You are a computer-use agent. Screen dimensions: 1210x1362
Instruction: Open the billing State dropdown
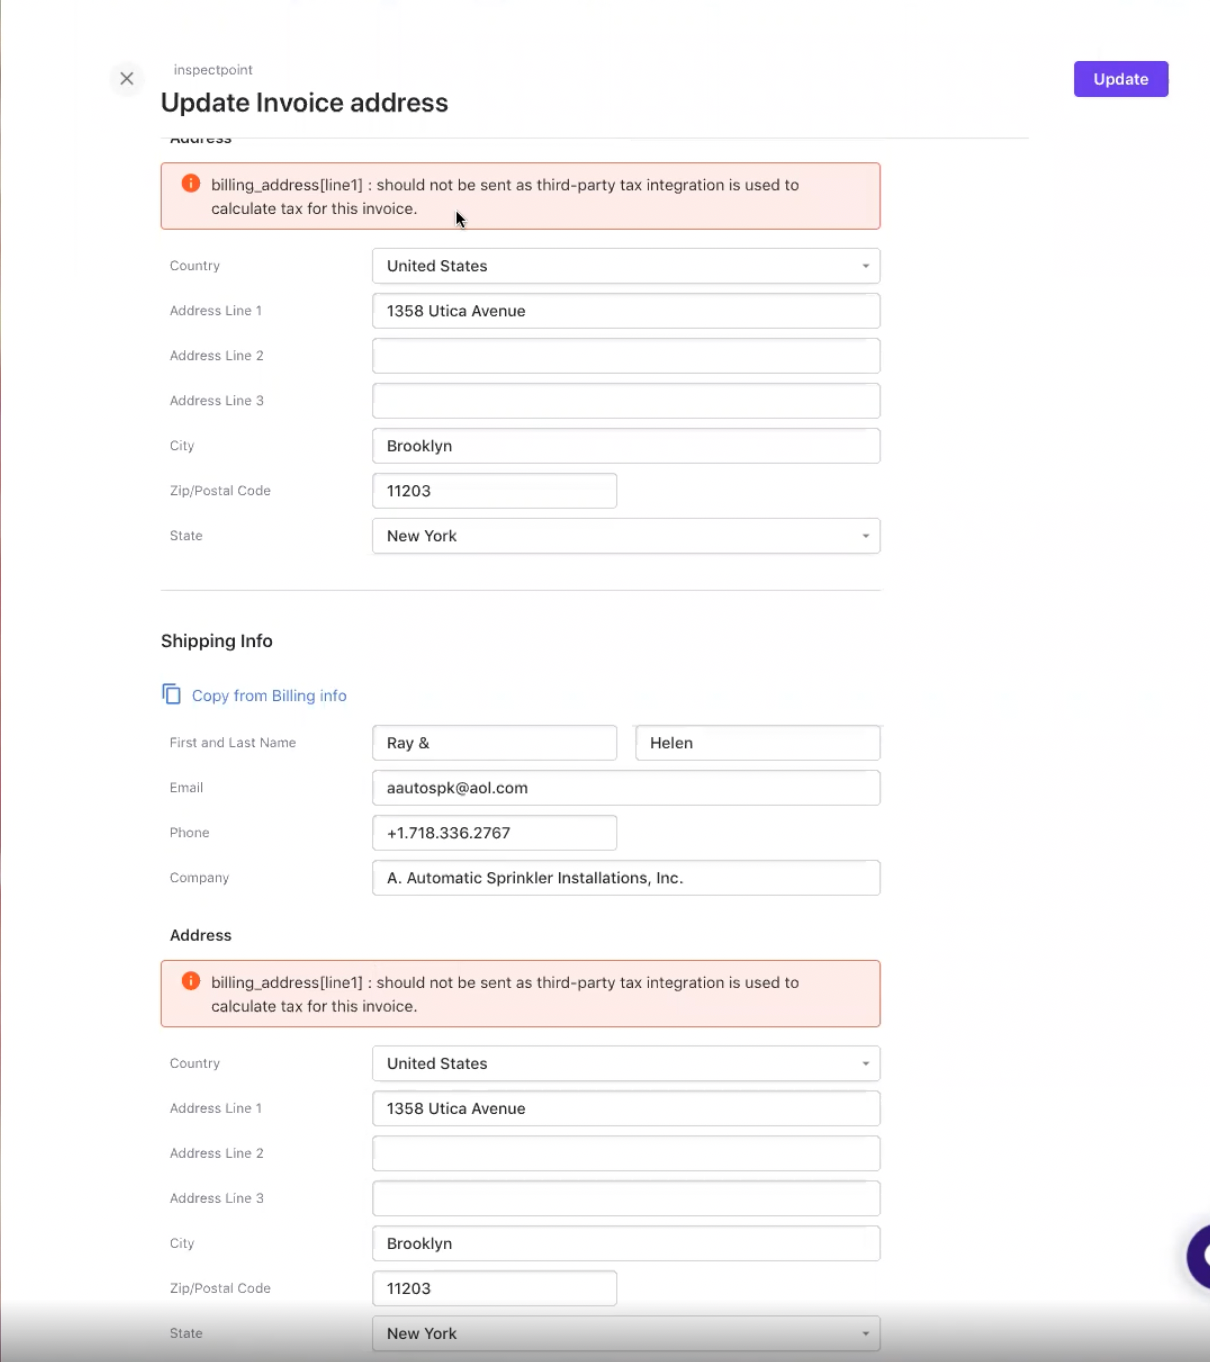626,536
